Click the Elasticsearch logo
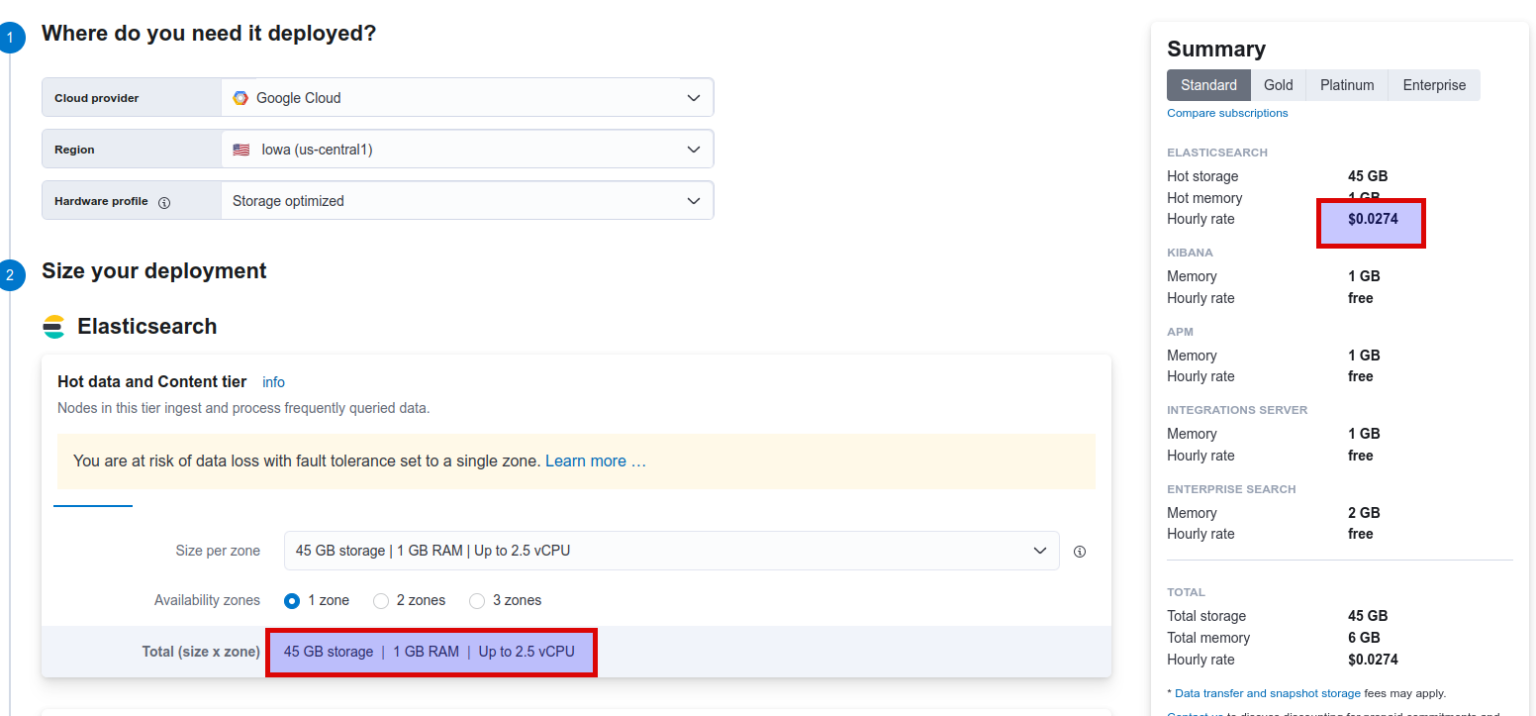Viewport: 1536px width, 716px height. tap(54, 326)
